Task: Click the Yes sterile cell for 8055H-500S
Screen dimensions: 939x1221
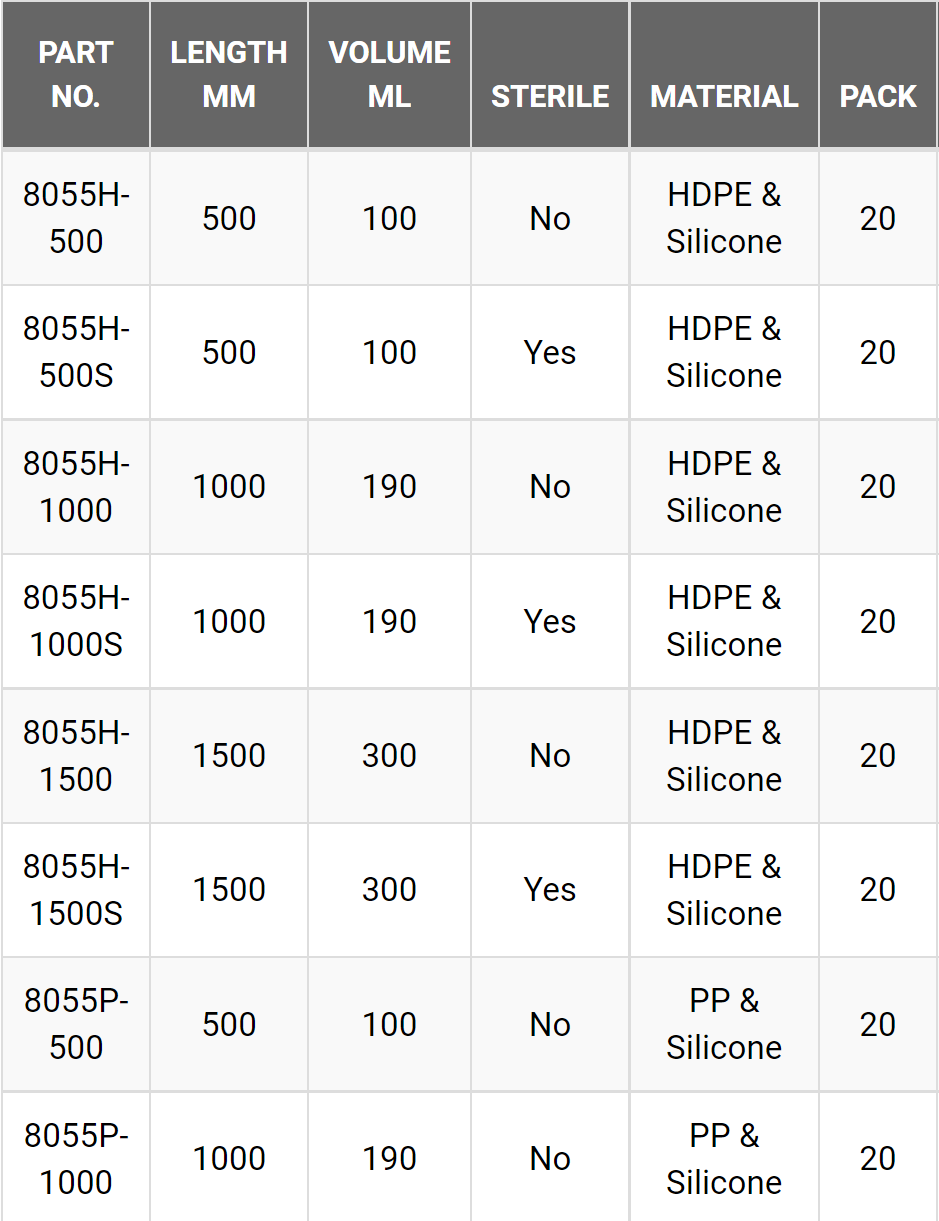Action: (550, 352)
